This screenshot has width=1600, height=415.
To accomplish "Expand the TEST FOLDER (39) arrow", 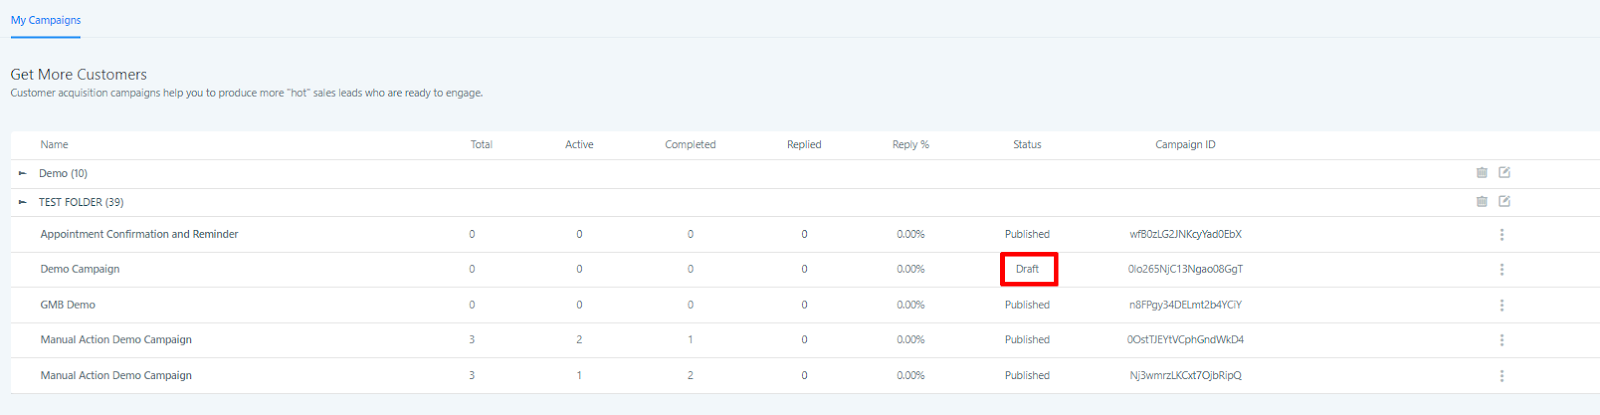I will coord(22,202).
